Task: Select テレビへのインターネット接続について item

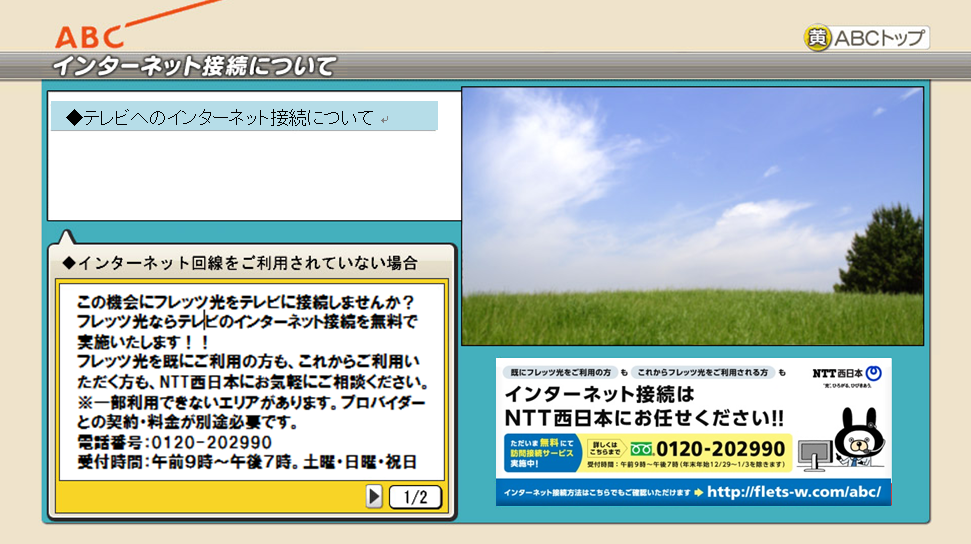Action: click(x=244, y=116)
